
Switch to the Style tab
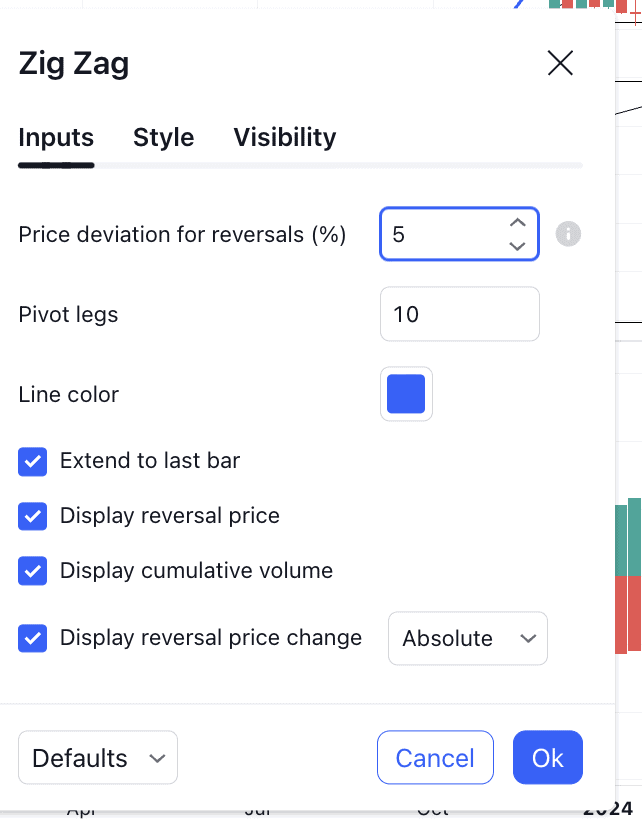[x=163, y=137]
